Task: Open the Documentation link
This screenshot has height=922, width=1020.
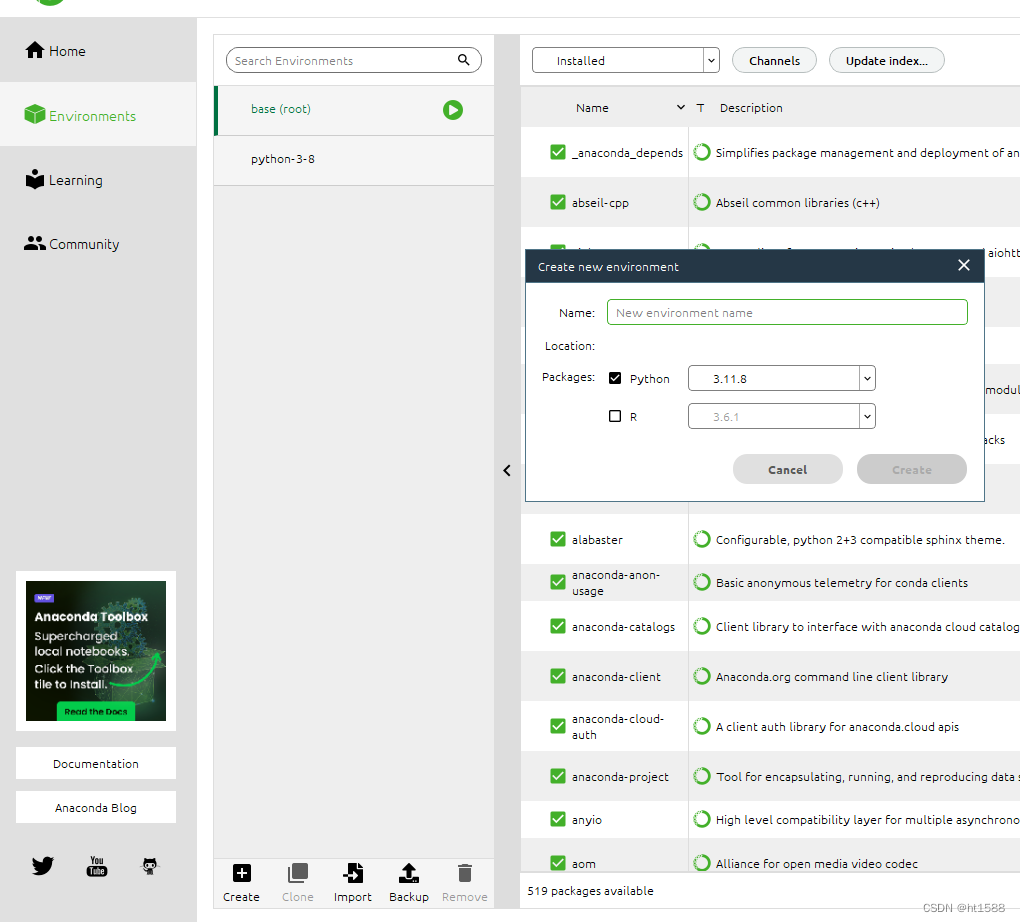Action: pos(96,763)
